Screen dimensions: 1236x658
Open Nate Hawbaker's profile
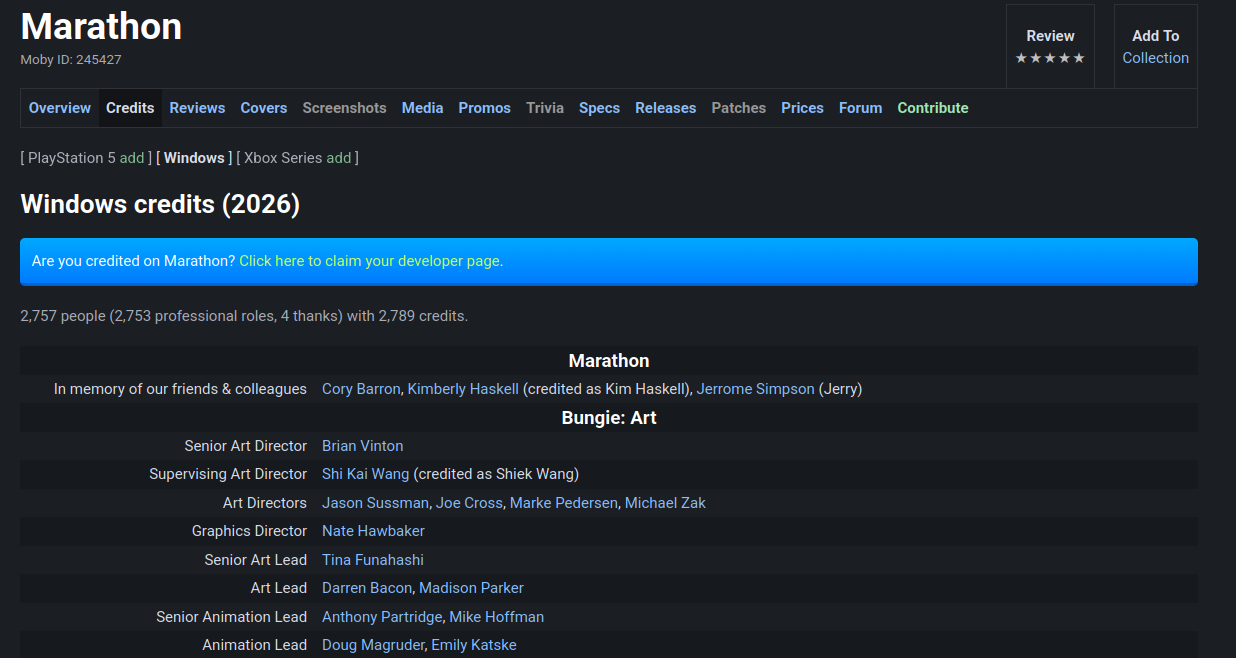click(x=373, y=531)
